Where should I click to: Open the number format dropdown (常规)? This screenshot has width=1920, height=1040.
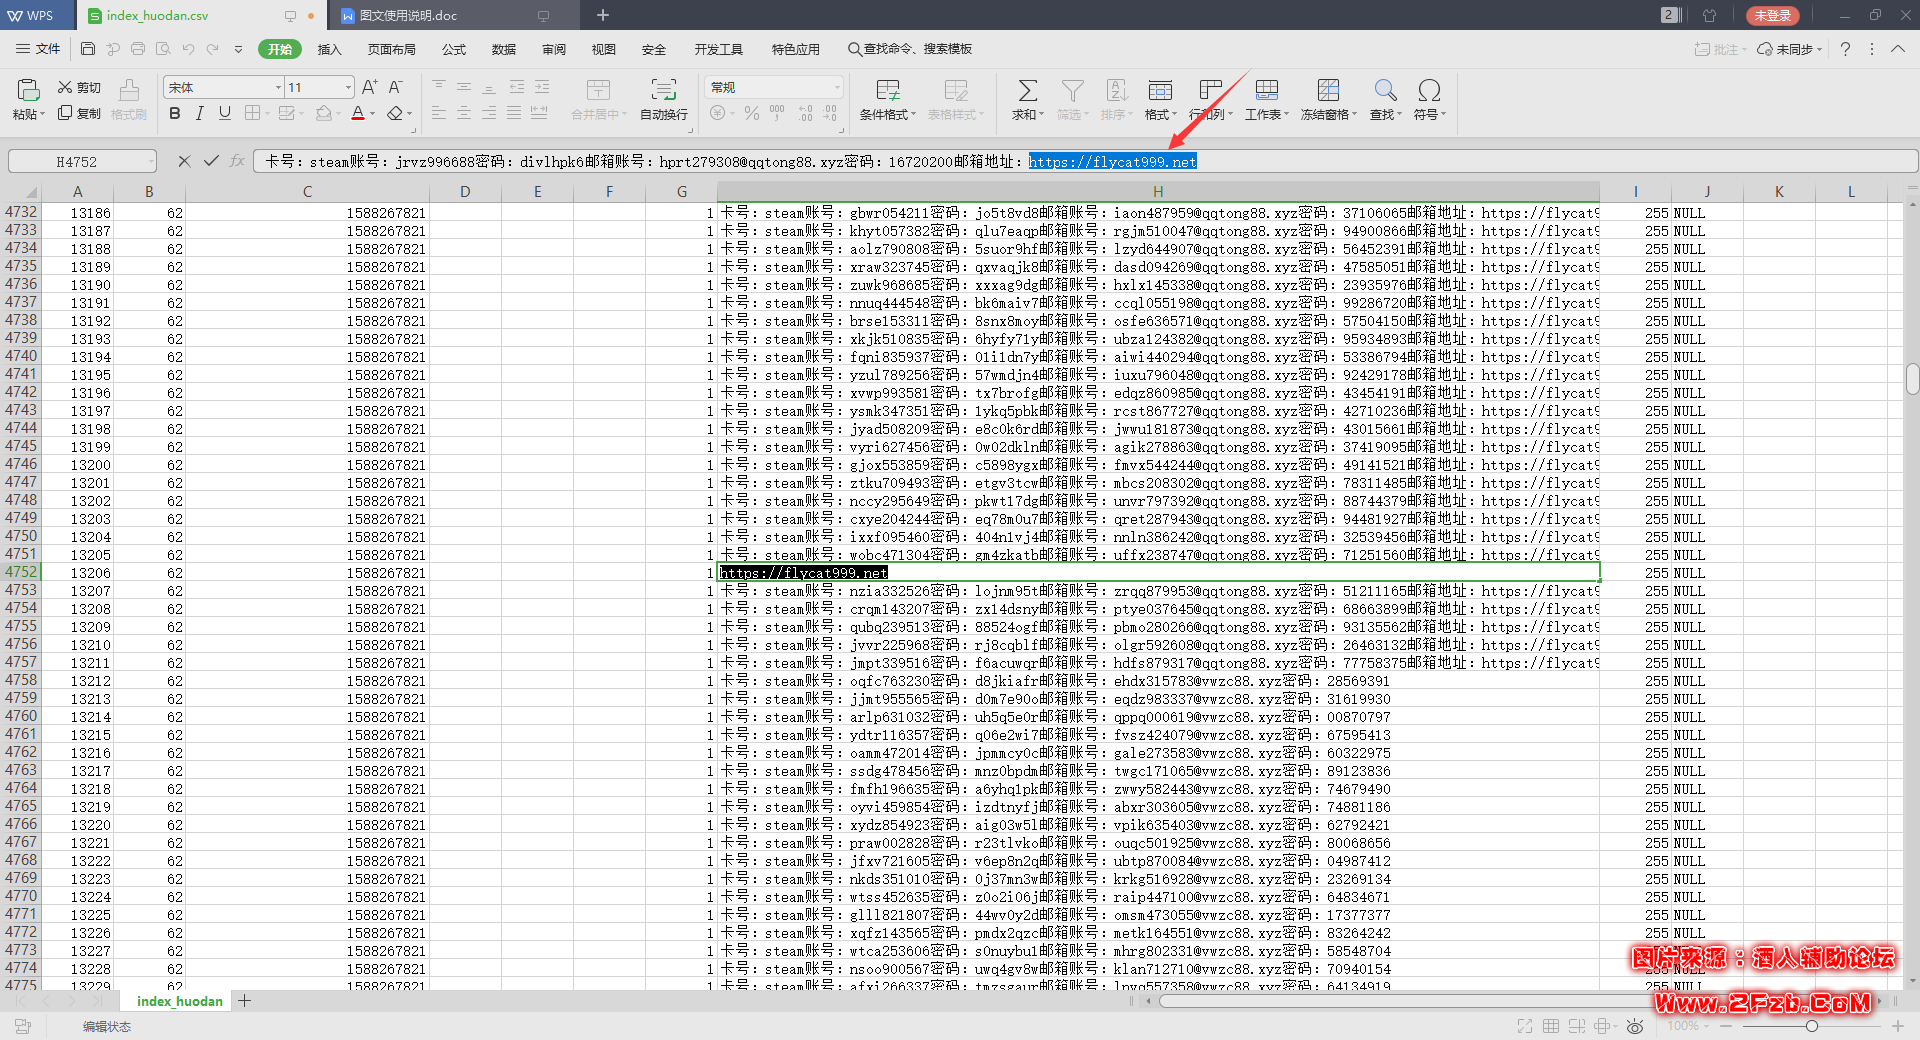pos(837,87)
